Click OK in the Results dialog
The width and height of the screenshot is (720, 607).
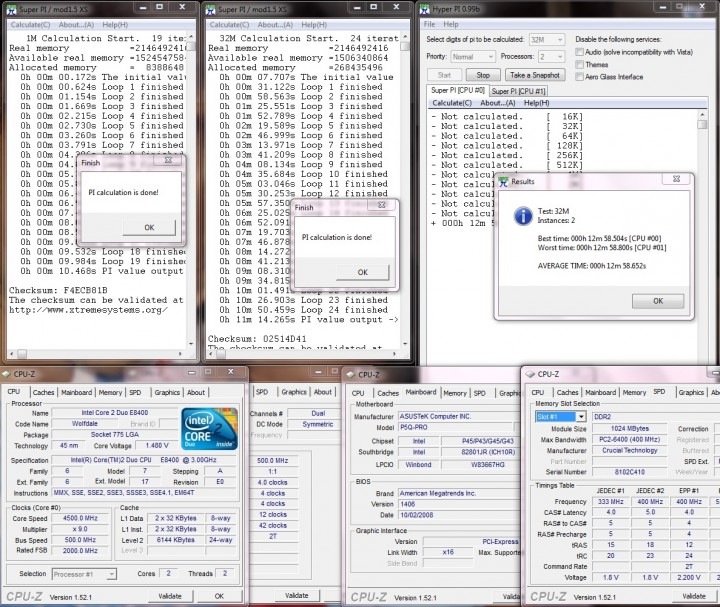pos(658,301)
